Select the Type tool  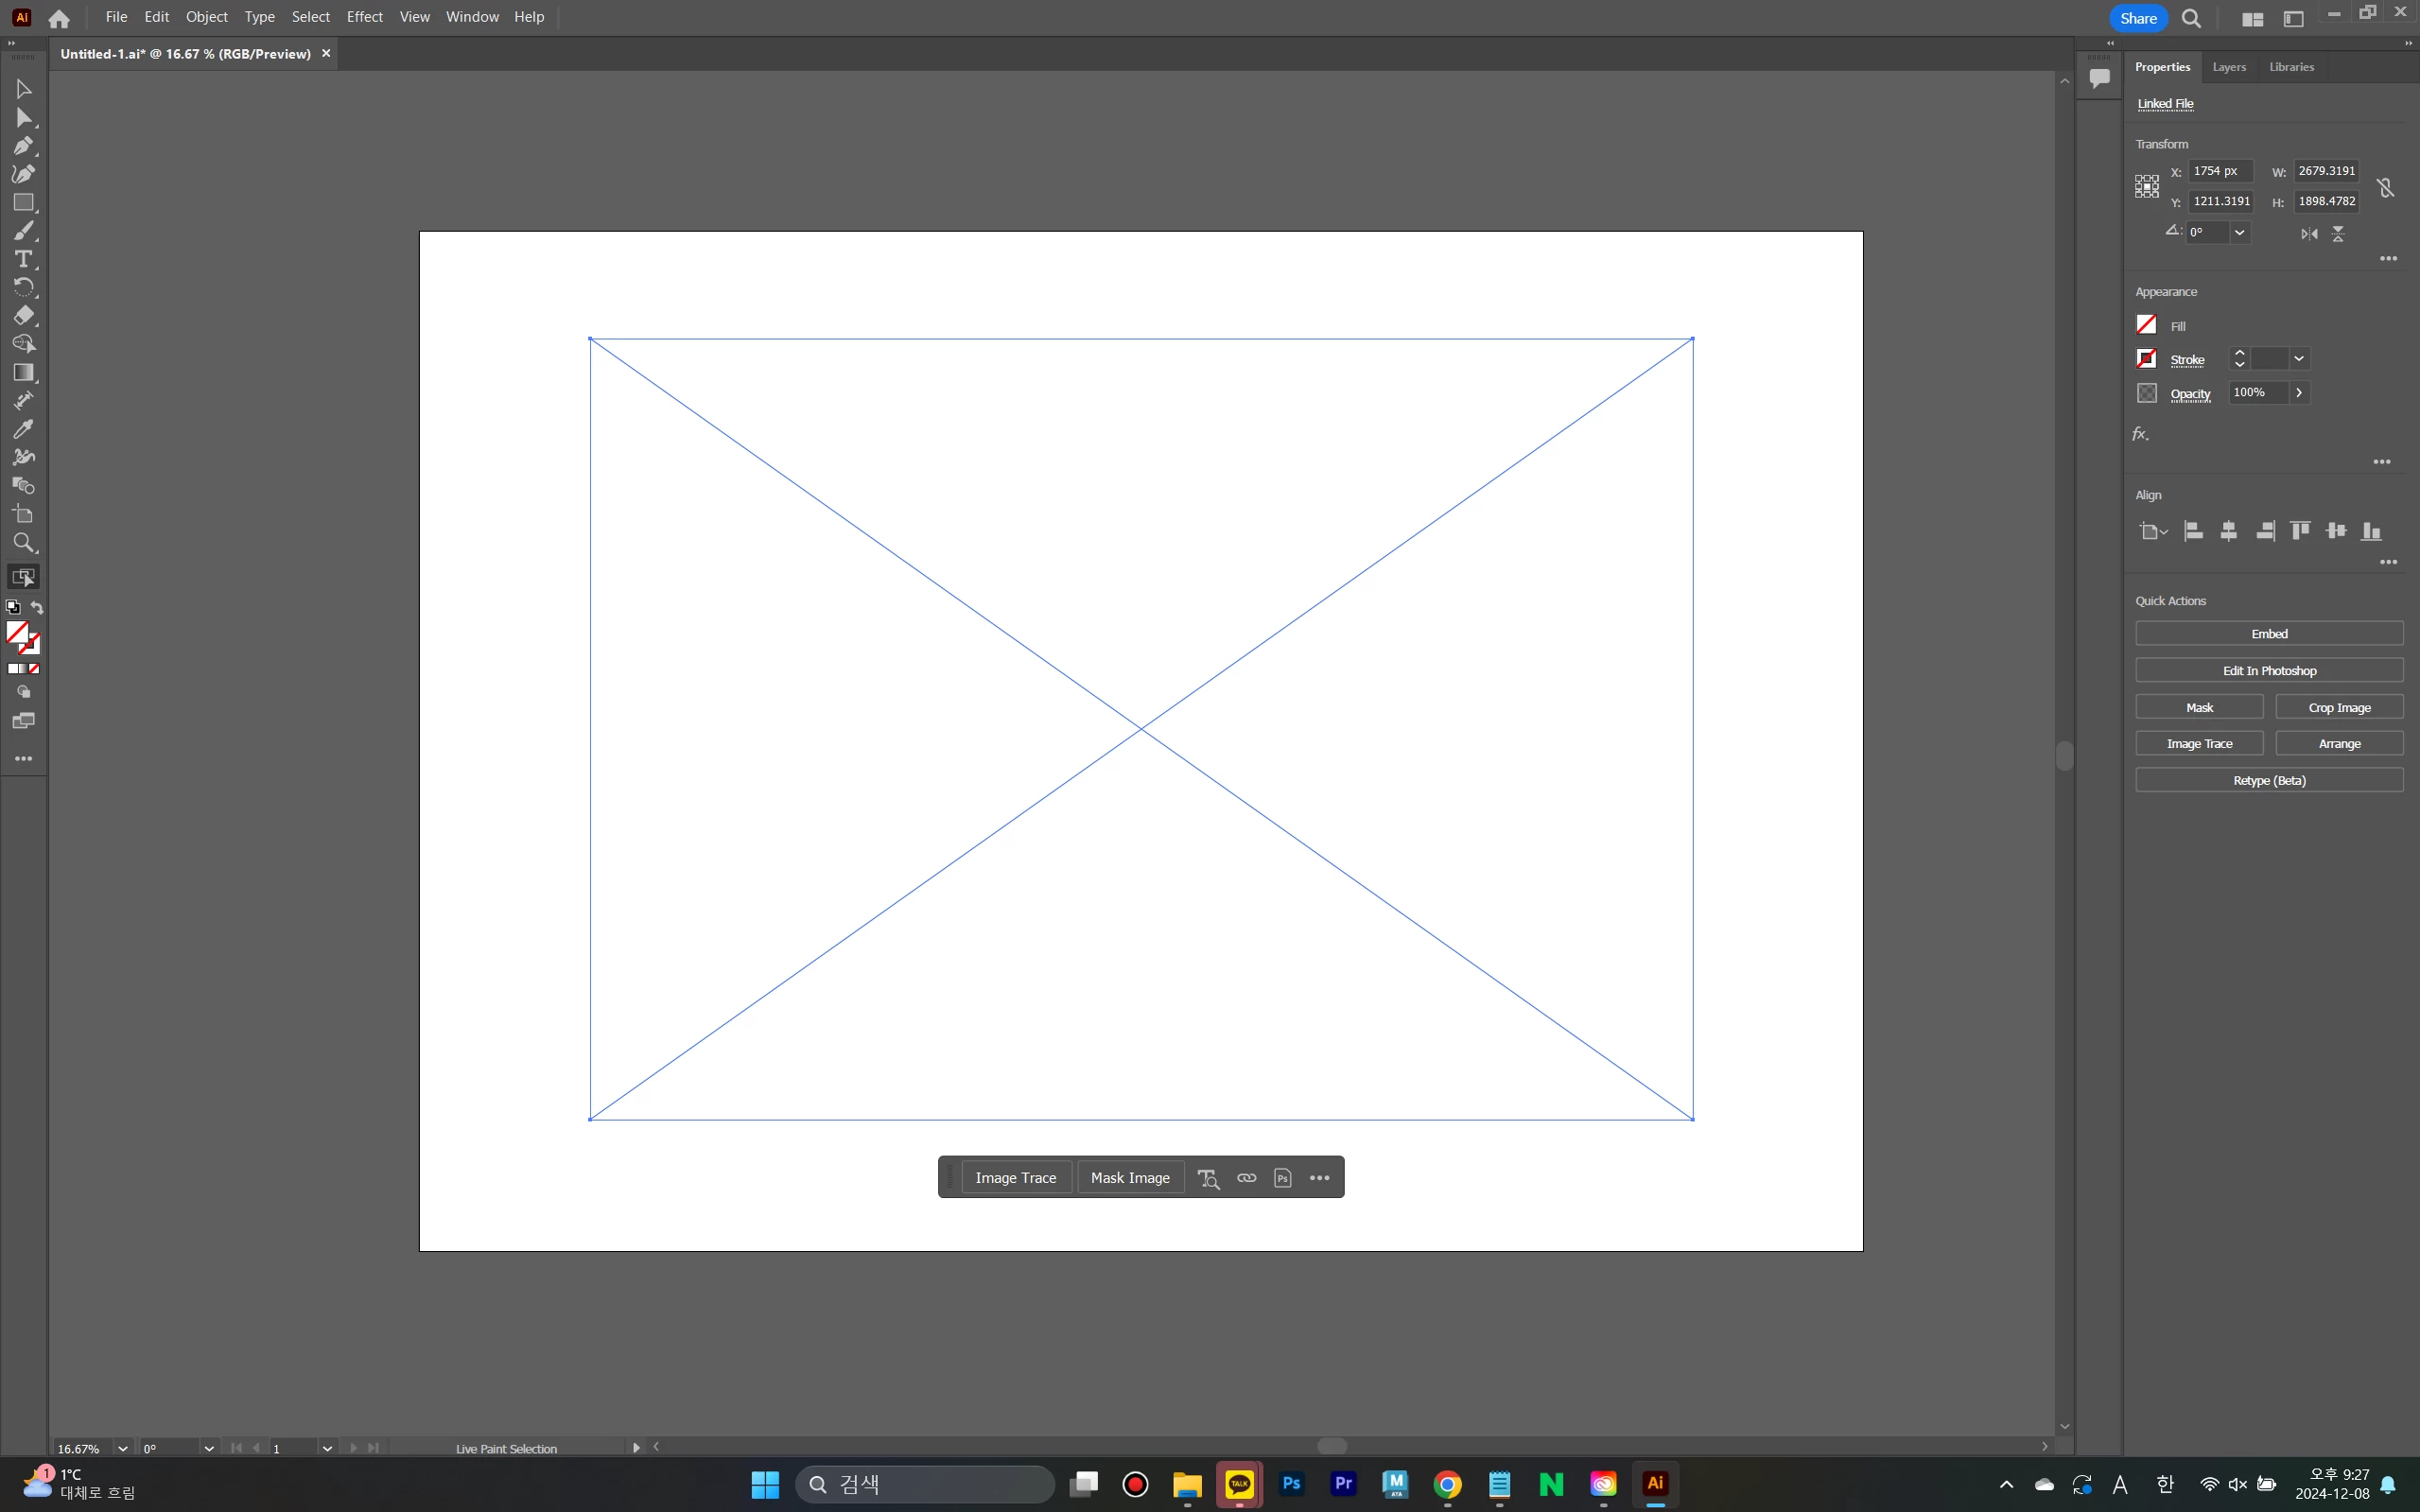(x=23, y=259)
